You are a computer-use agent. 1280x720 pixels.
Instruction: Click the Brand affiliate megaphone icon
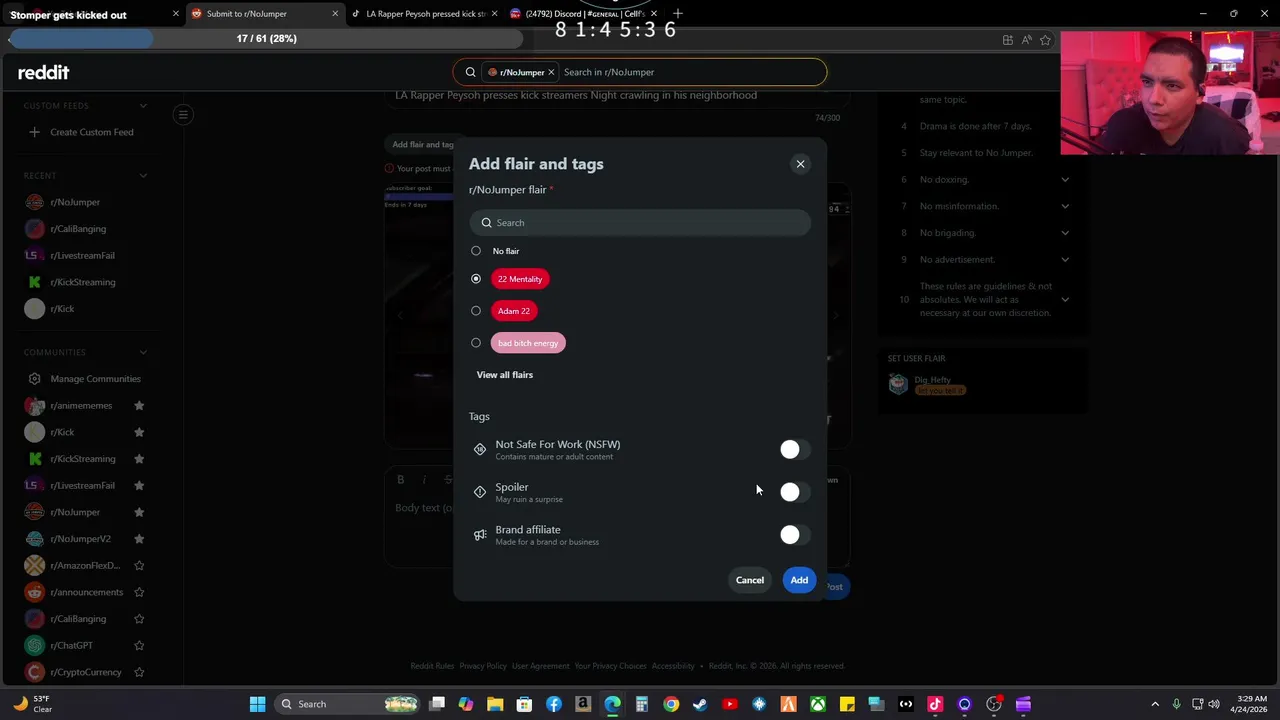tap(480, 535)
